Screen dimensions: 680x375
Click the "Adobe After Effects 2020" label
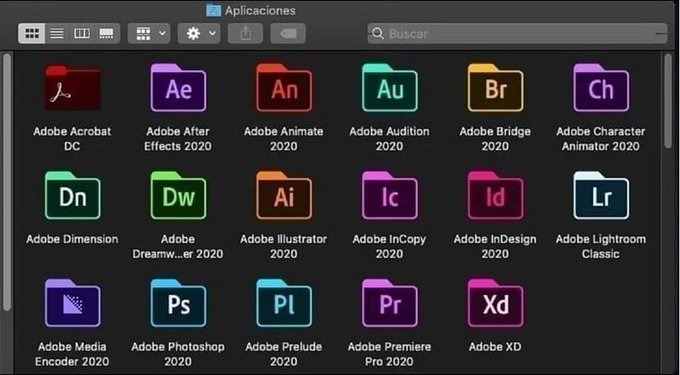(178, 138)
